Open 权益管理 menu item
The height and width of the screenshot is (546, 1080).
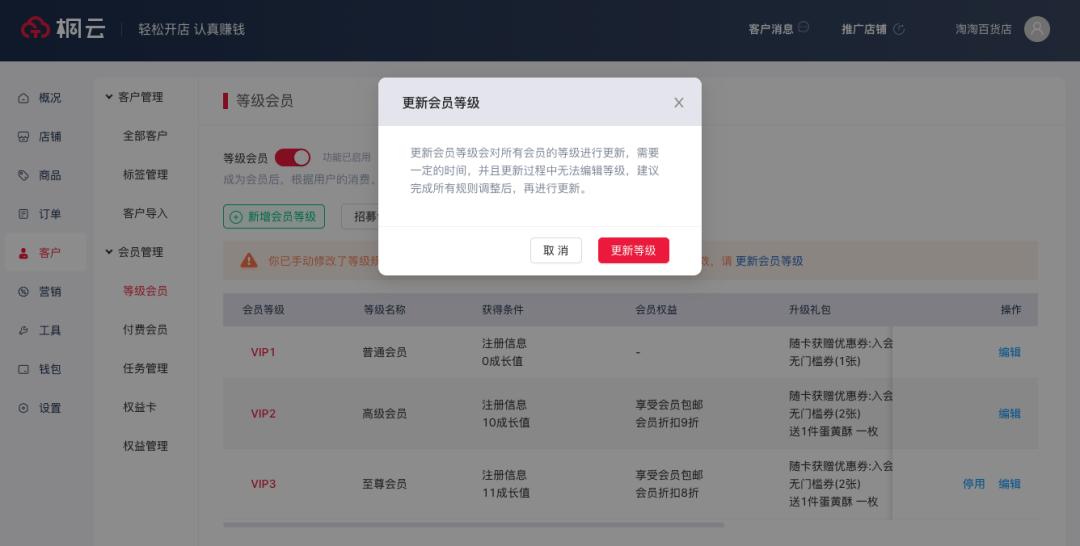click(x=145, y=446)
